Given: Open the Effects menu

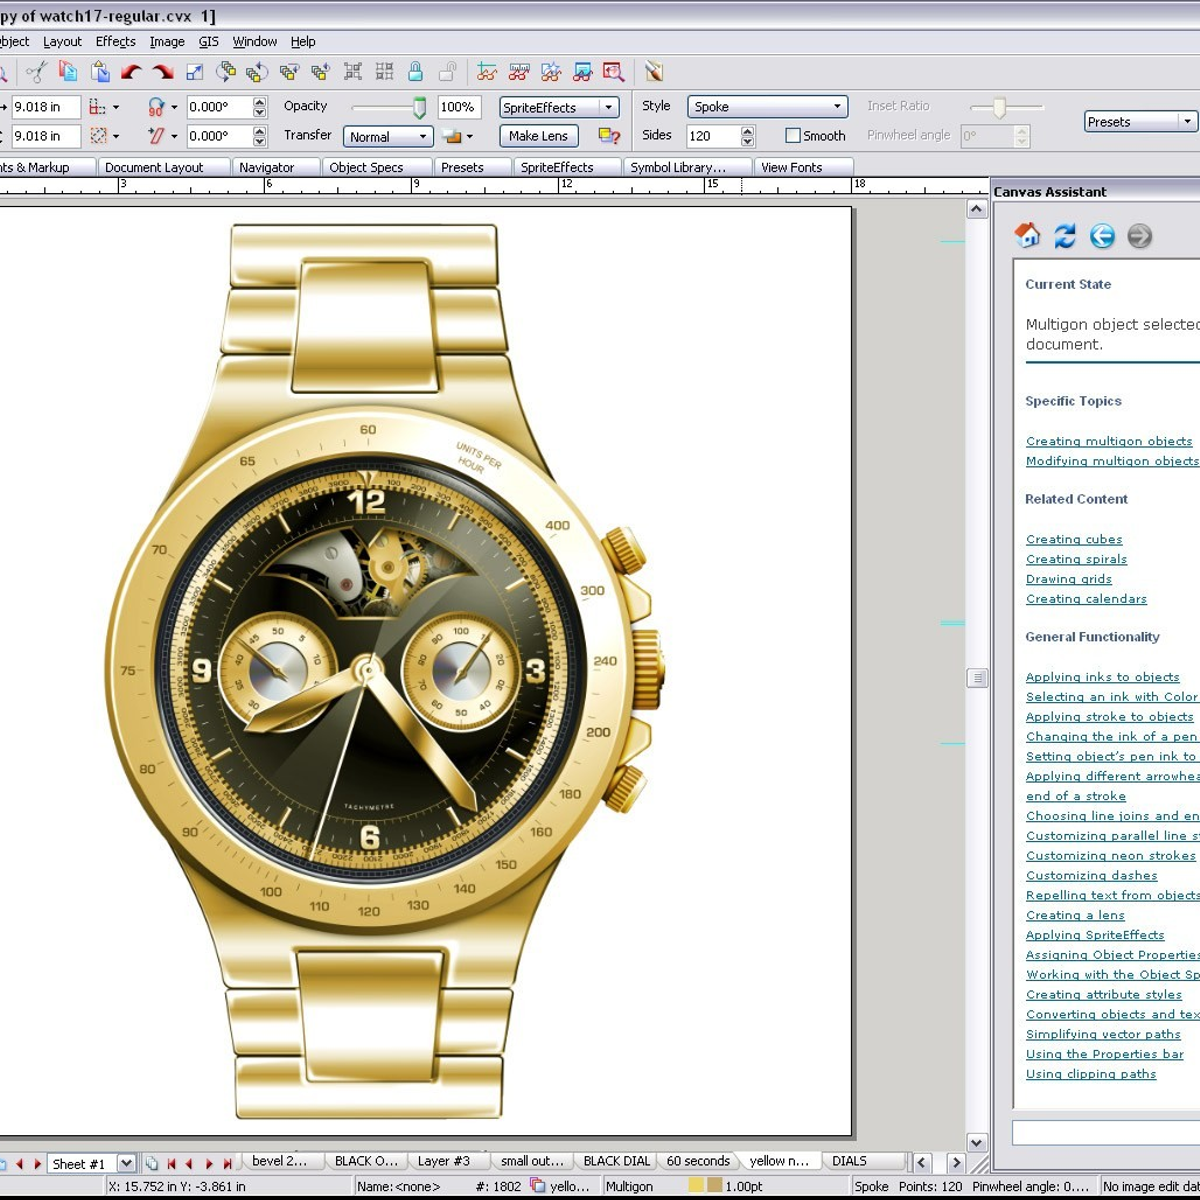Looking at the screenshot, I should (x=115, y=41).
